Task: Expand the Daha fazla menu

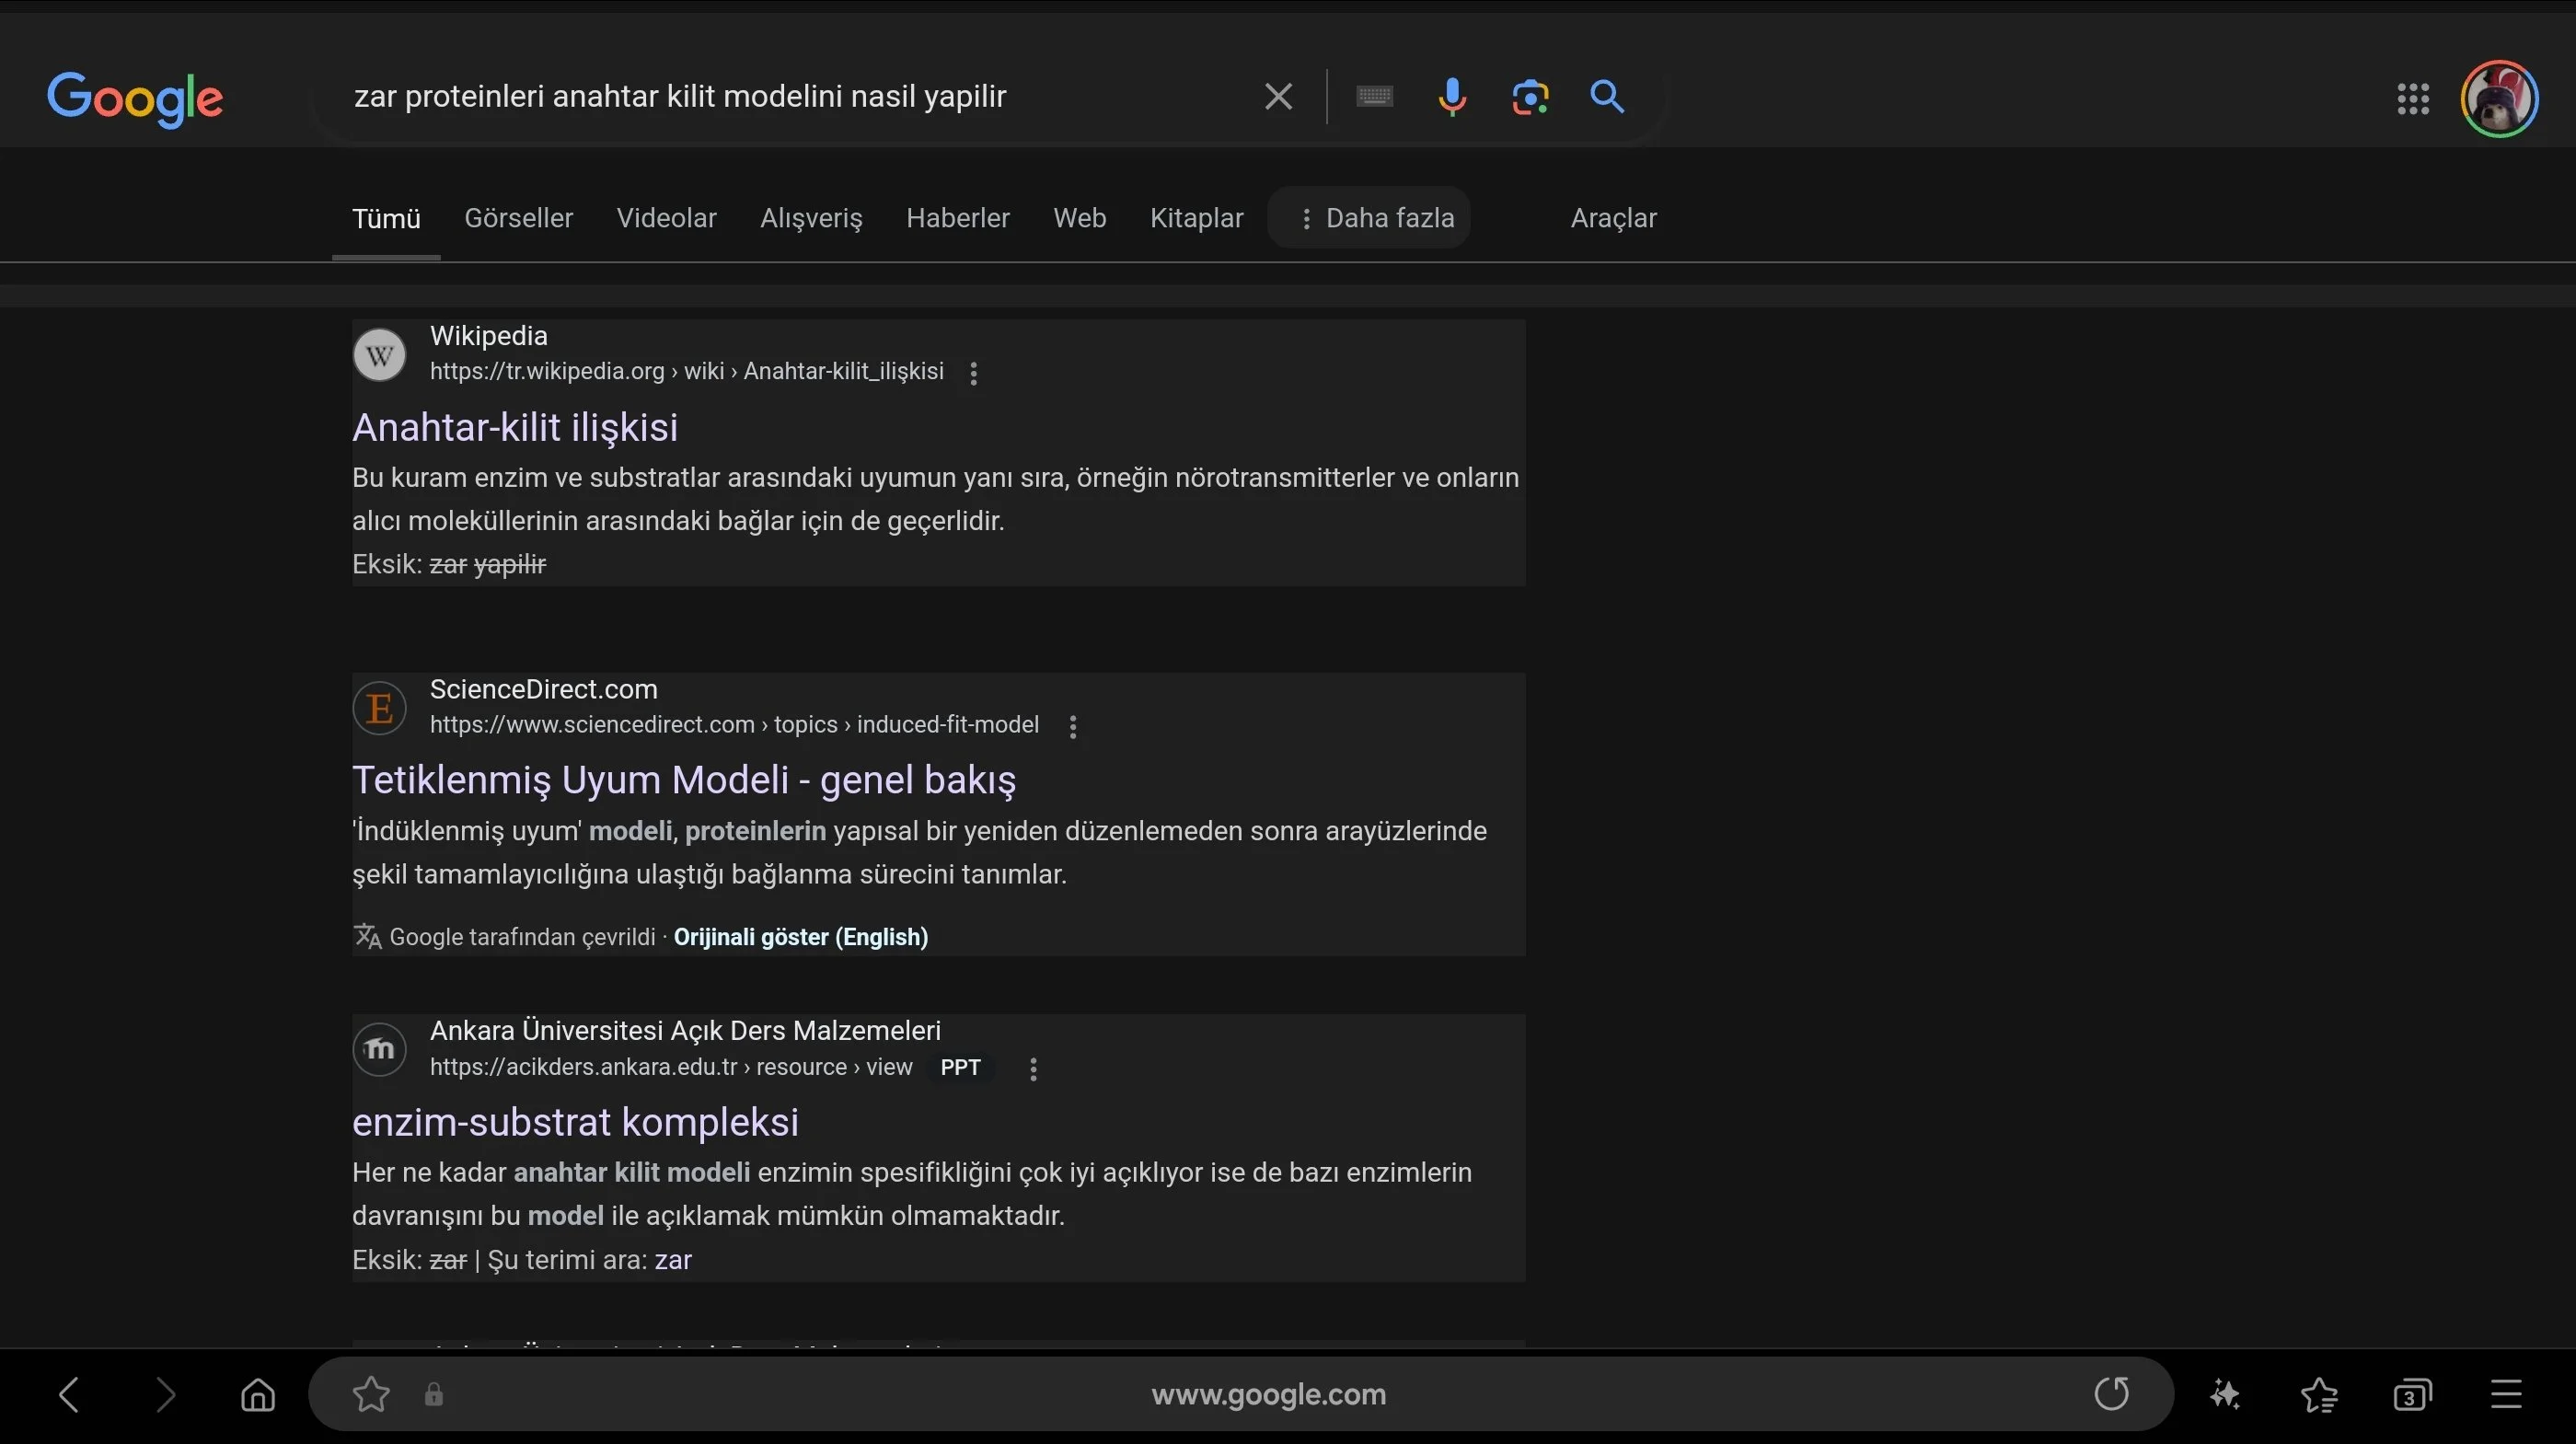Action: coord(1369,218)
